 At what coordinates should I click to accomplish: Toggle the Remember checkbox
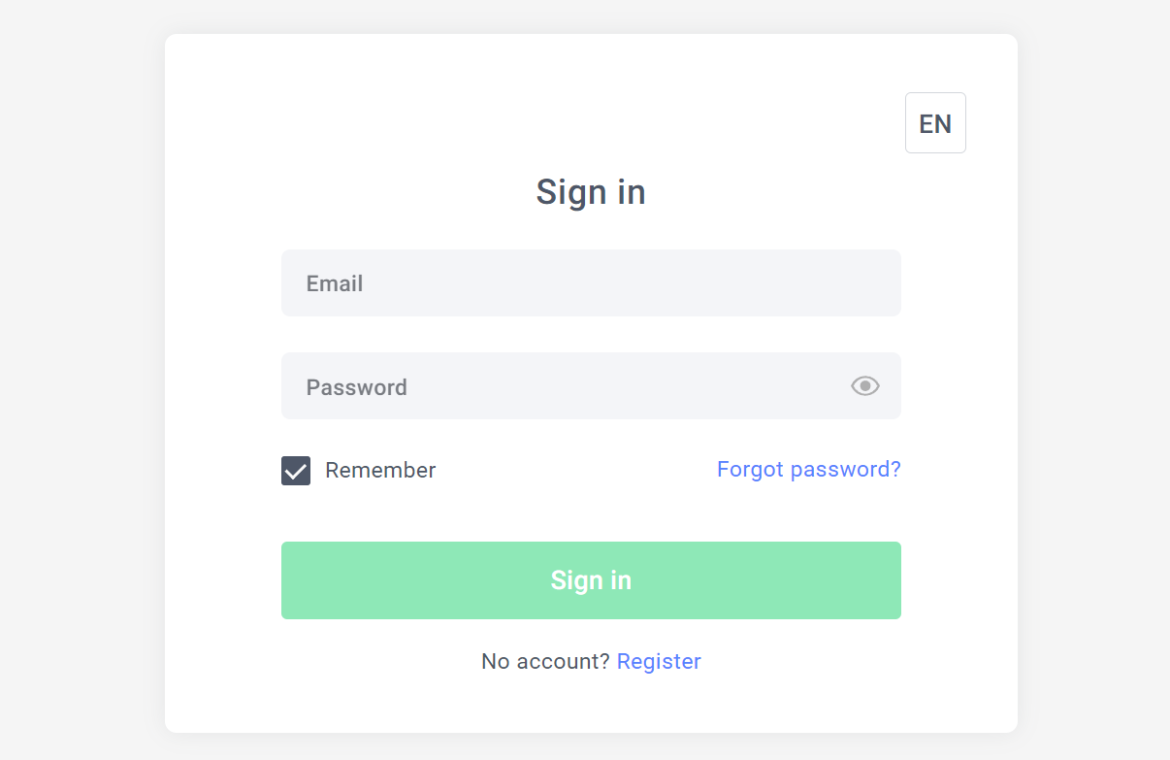296,471
